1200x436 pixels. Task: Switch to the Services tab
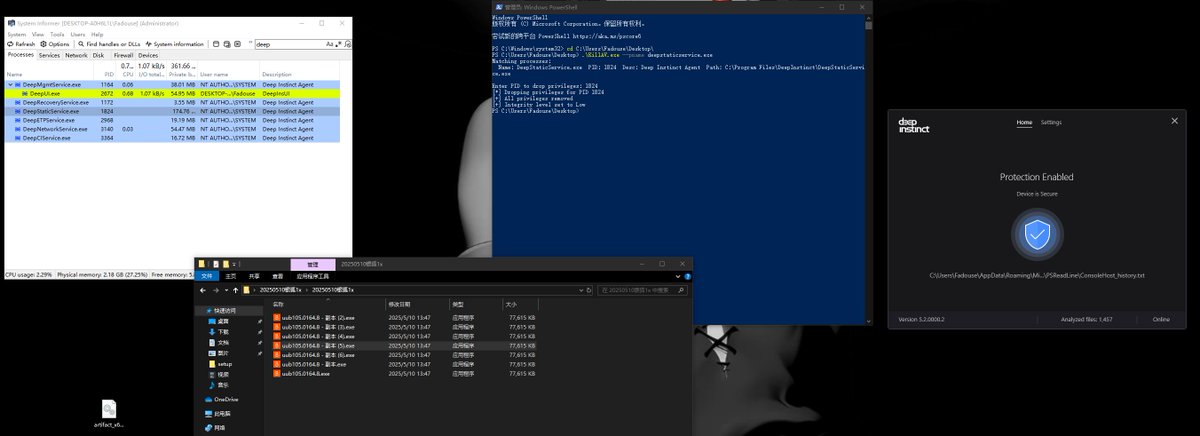coord(49,55)
